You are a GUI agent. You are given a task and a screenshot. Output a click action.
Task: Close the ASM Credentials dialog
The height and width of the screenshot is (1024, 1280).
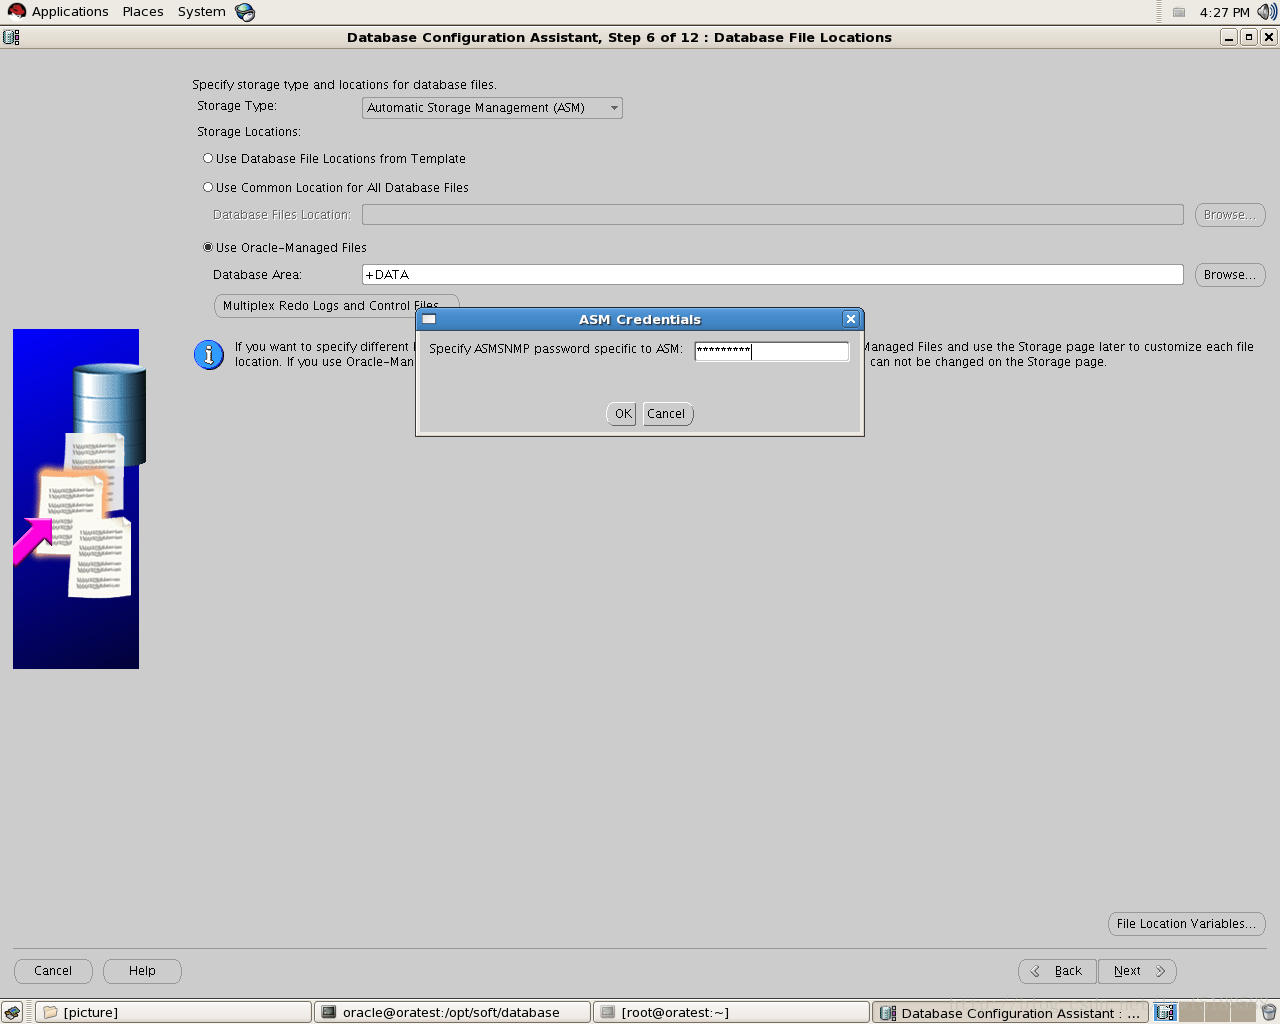click(851, 319)
